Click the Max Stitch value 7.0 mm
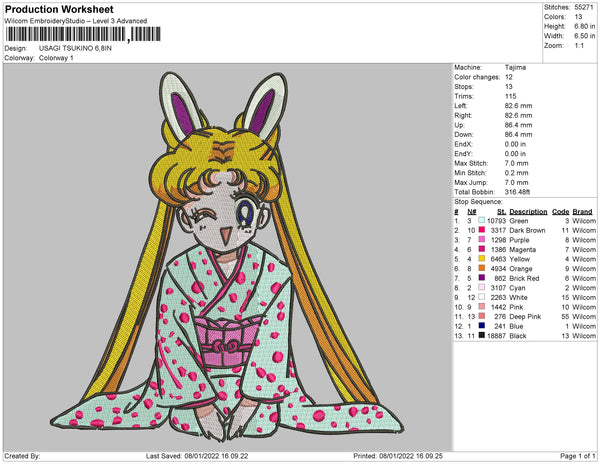Screen dimensions: 600x464 (516, 163)
